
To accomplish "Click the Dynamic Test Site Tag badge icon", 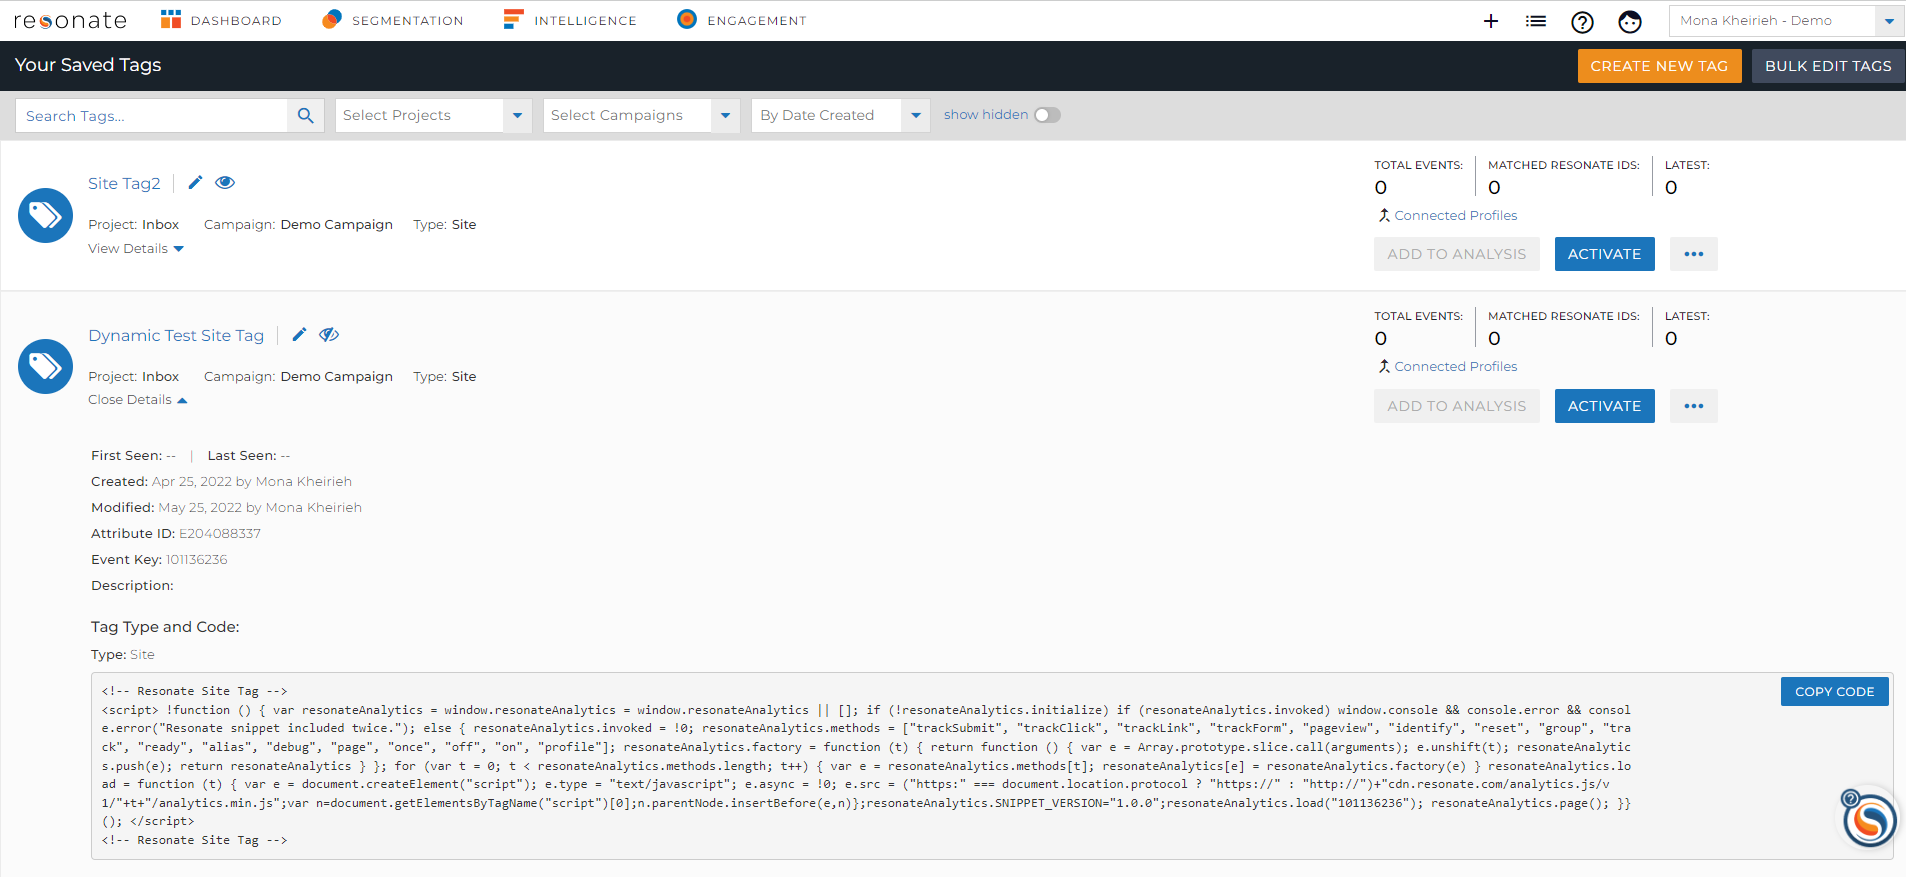I will 46,366.
